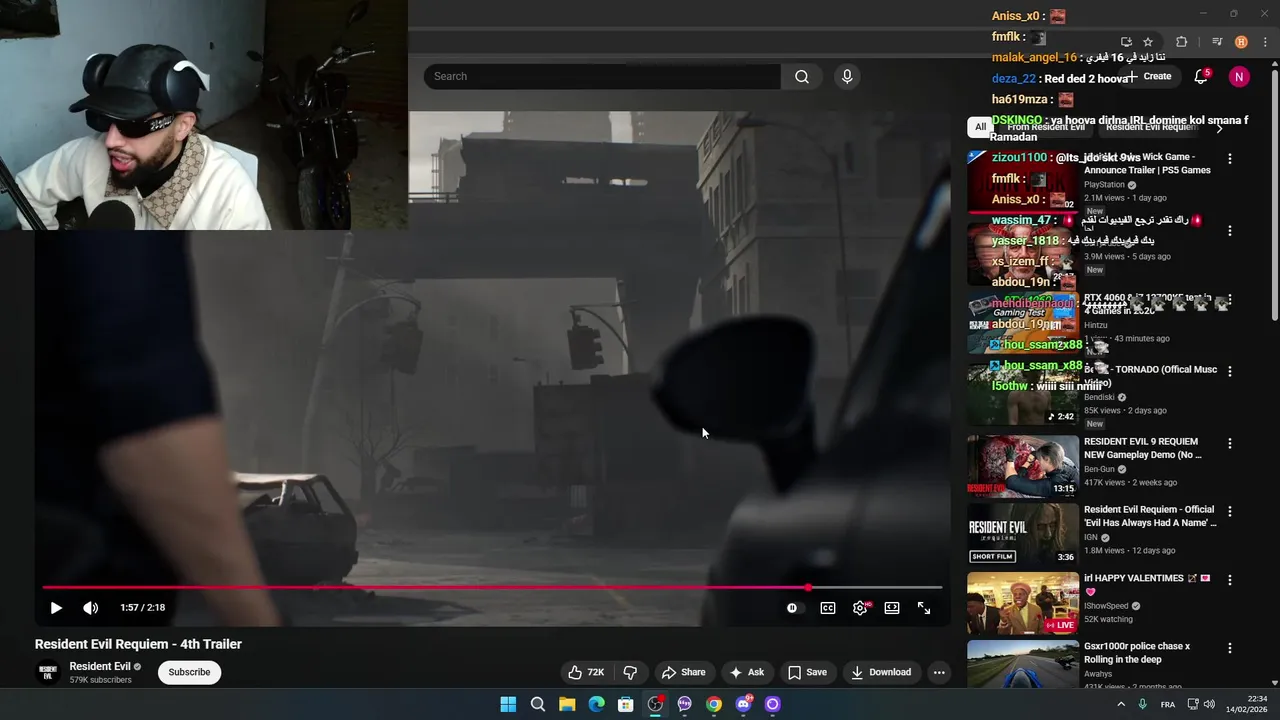
Task: Show more filter chips with the arrow
Action: 1219,128
